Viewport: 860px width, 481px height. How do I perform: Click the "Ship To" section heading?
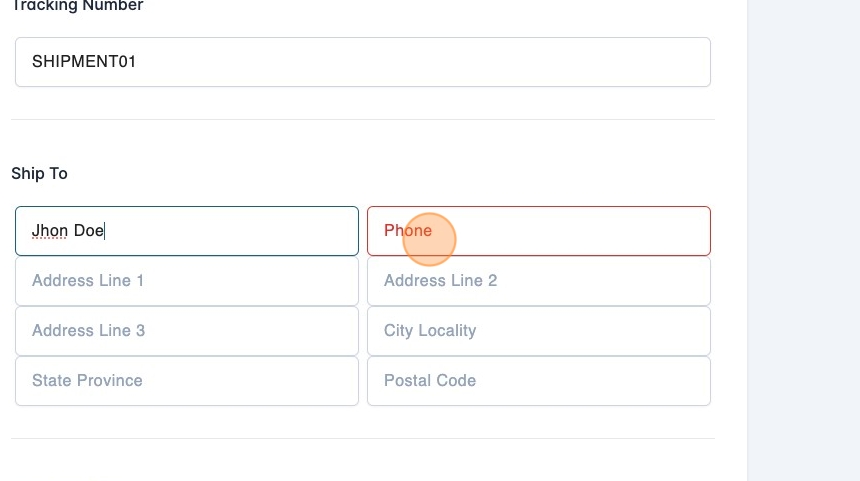40,174
